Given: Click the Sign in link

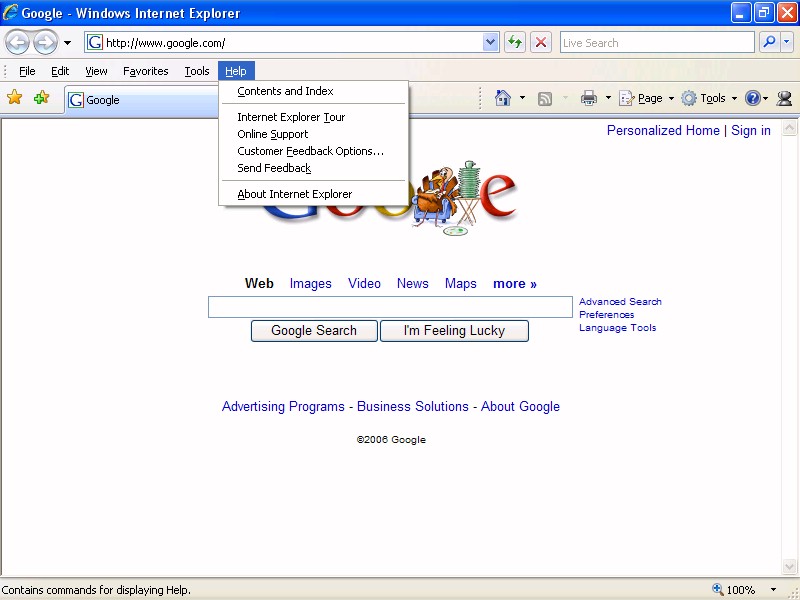Looking at the screenshot, I should tap(751, 131).
